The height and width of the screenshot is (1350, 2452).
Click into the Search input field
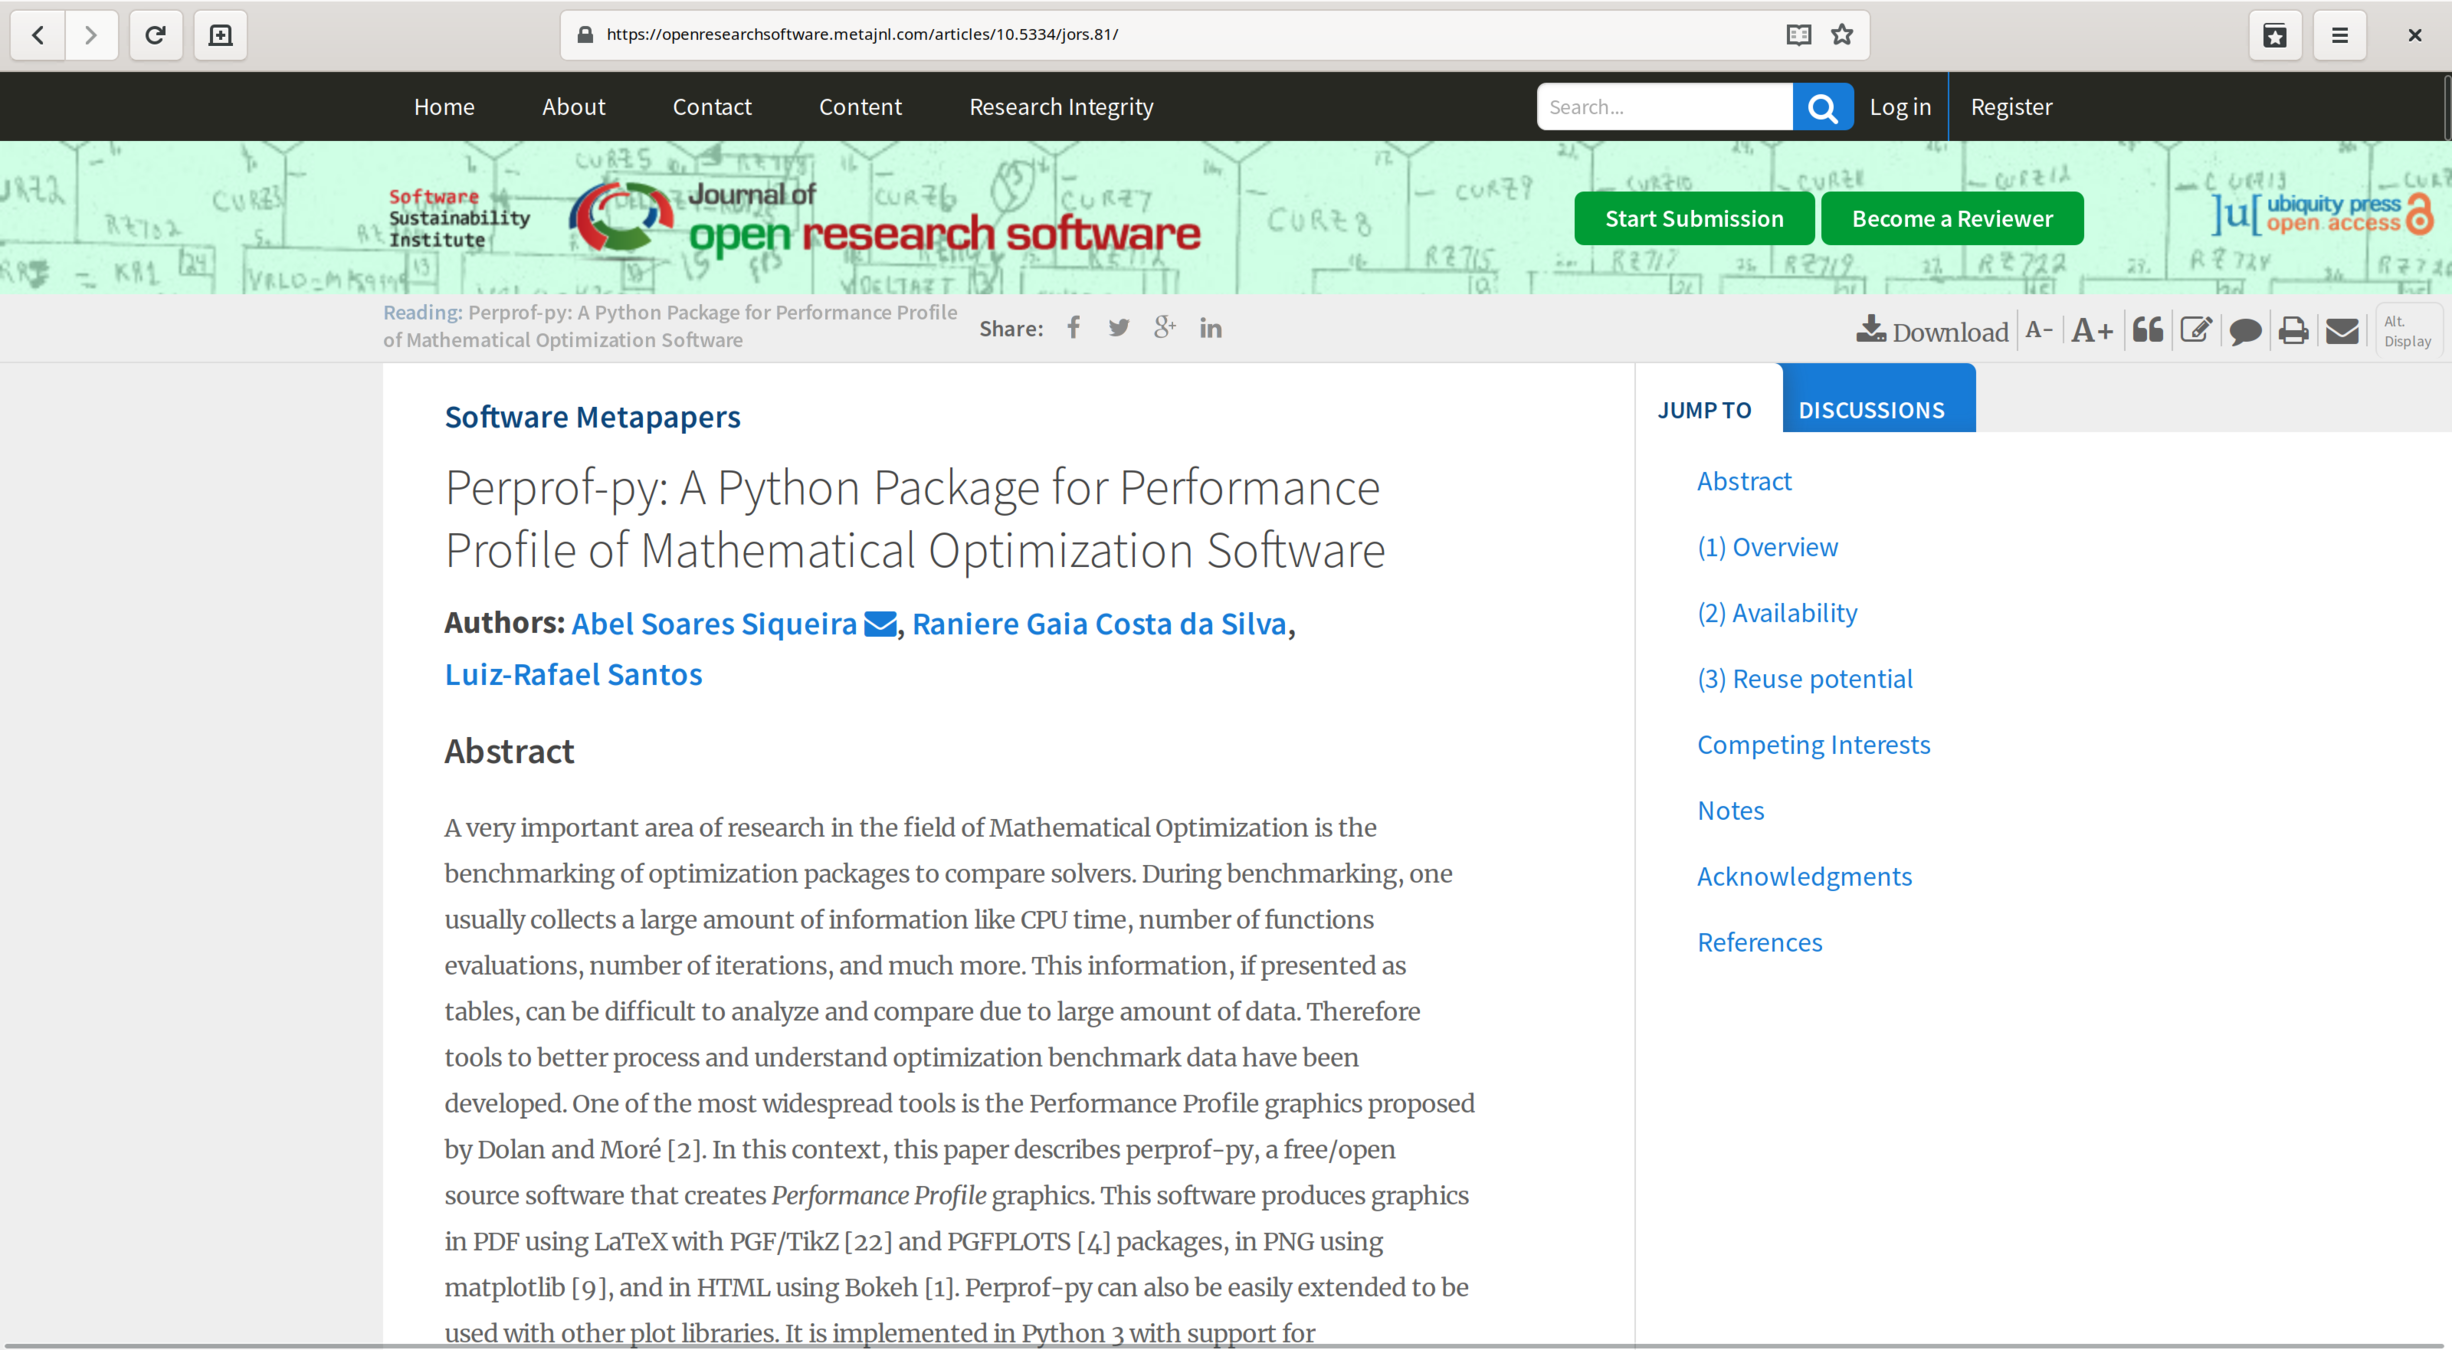tap(1664, 107)
